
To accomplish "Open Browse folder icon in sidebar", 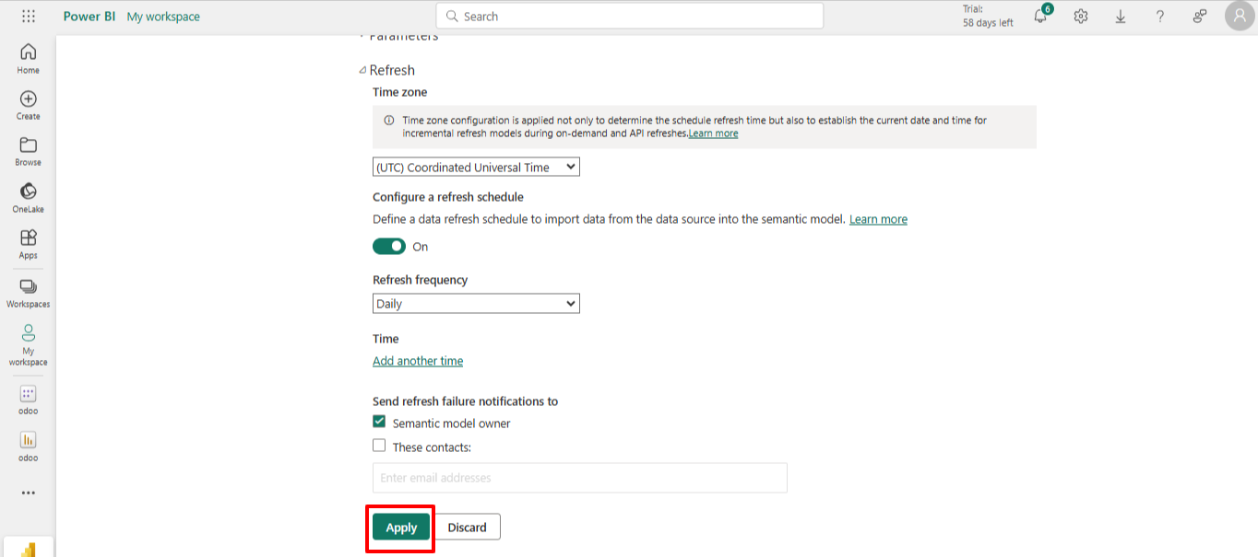I will [x=28, y=150].
